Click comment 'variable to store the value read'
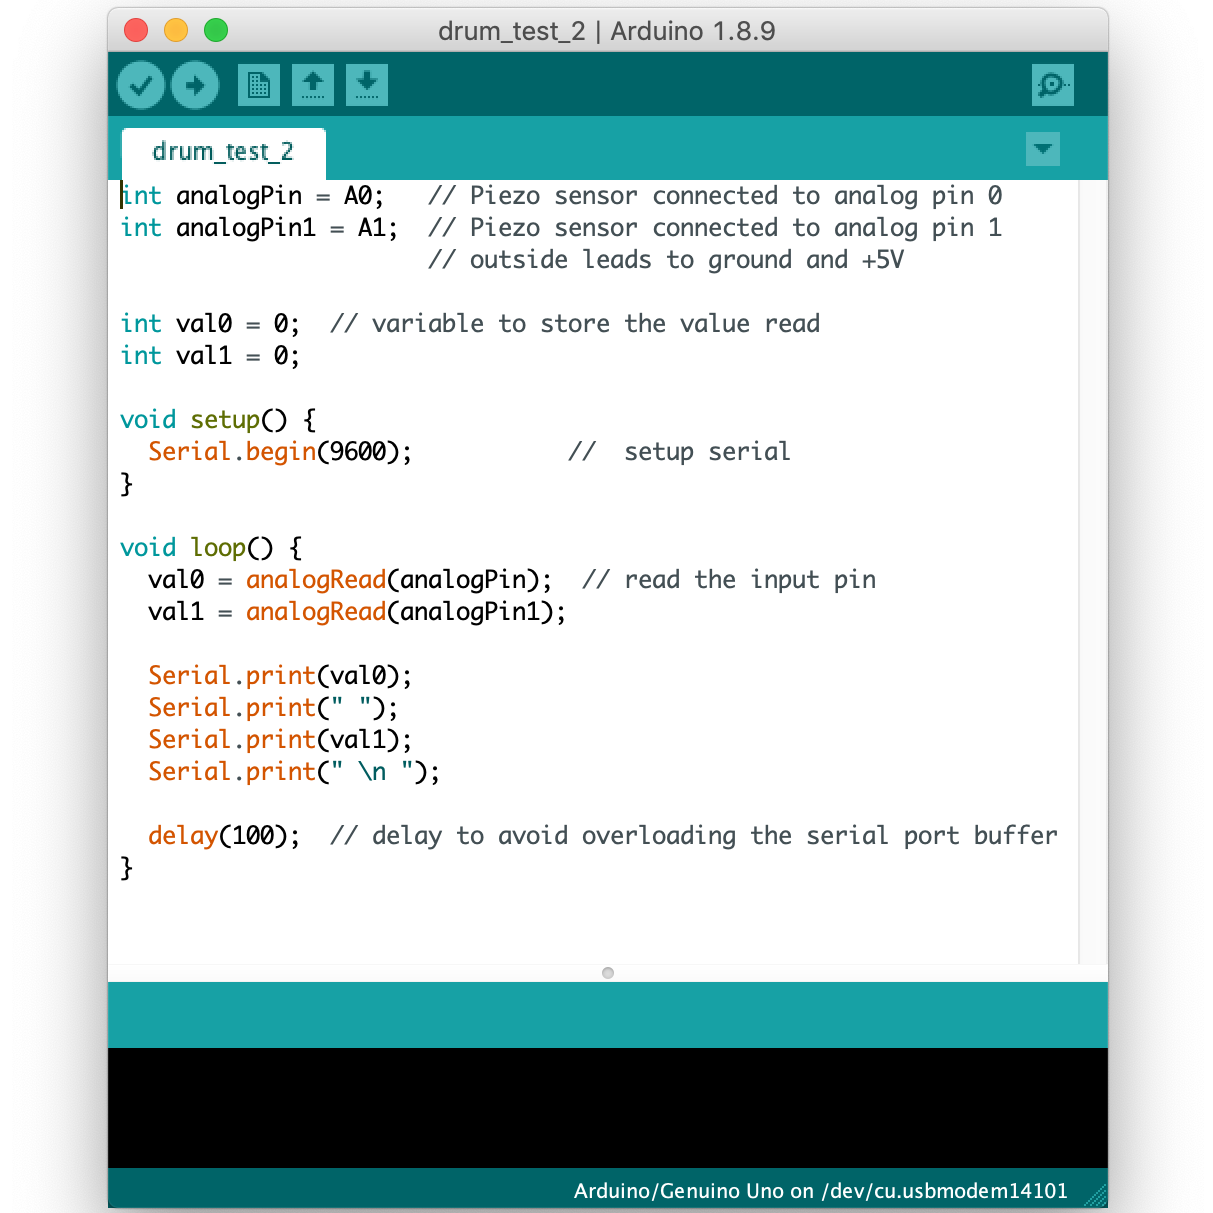 [596, 324]
